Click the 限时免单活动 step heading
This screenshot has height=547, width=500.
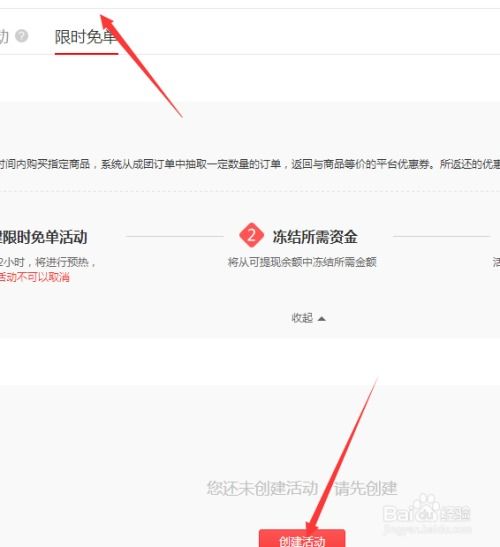(x=44, y=237)
